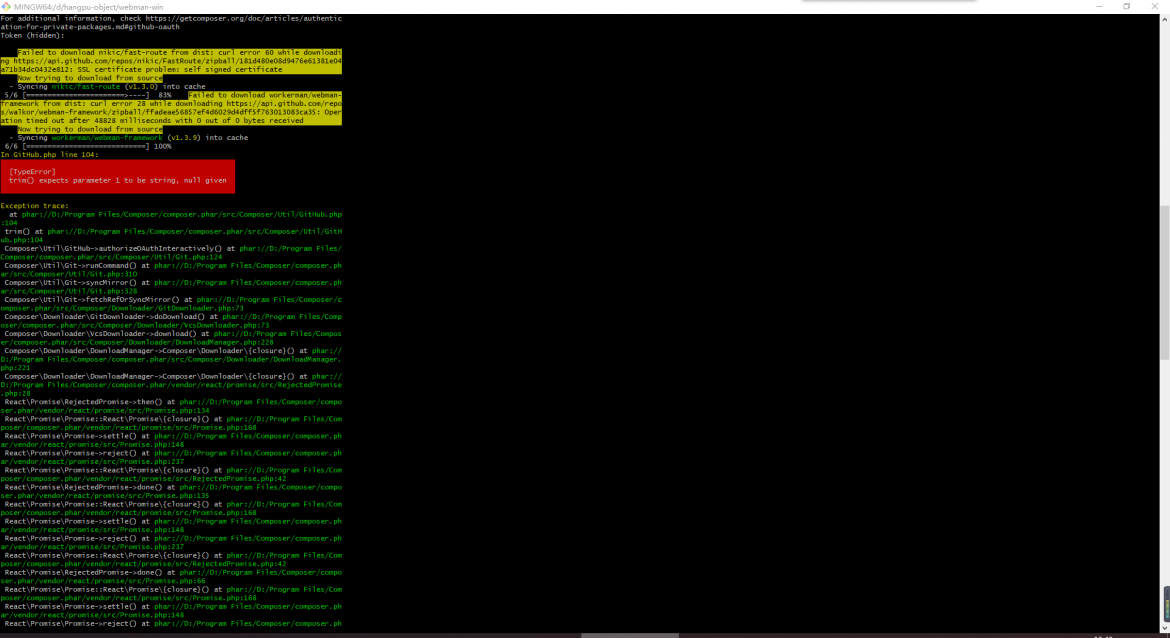Click the 'Token (hidden):' prompt line
Image resolution: width=1170 pixels, height=638 pixels.
[32, 35]
